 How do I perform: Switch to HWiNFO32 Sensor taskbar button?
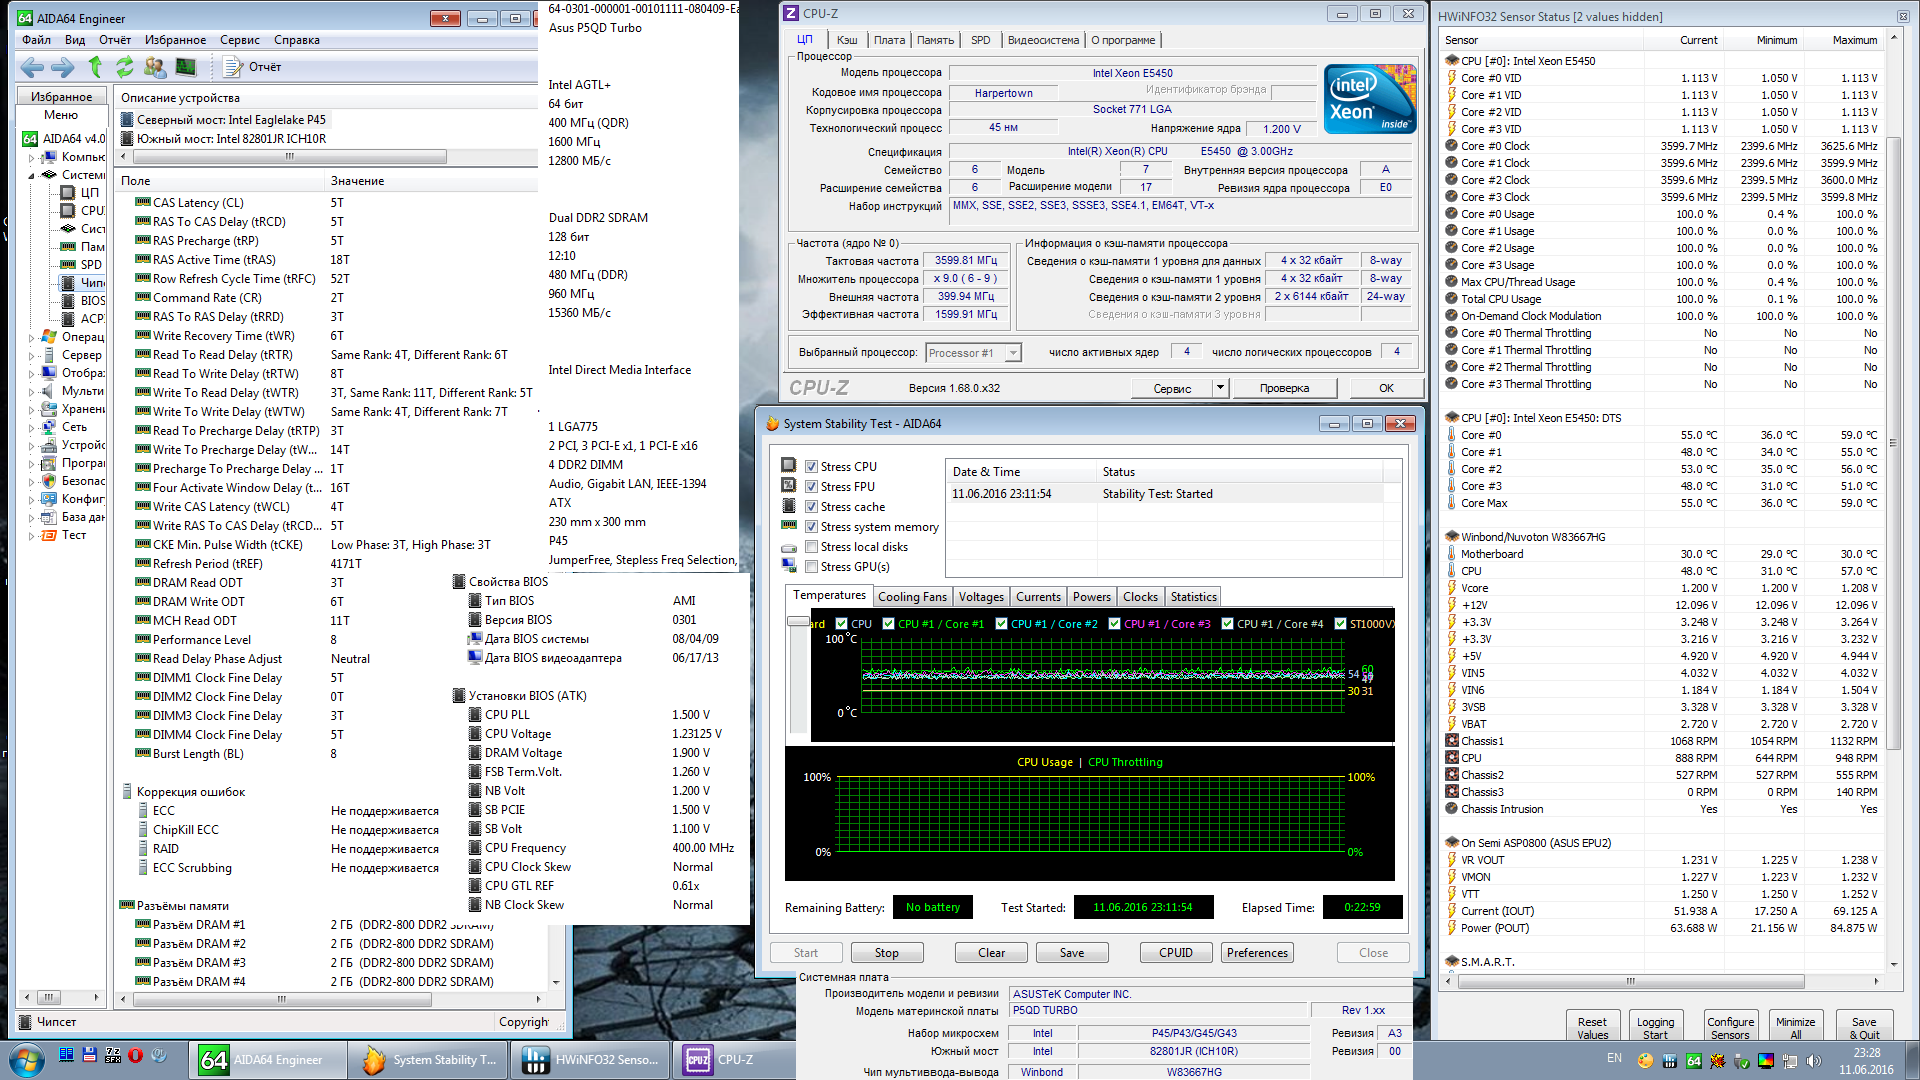point(589,1060)
